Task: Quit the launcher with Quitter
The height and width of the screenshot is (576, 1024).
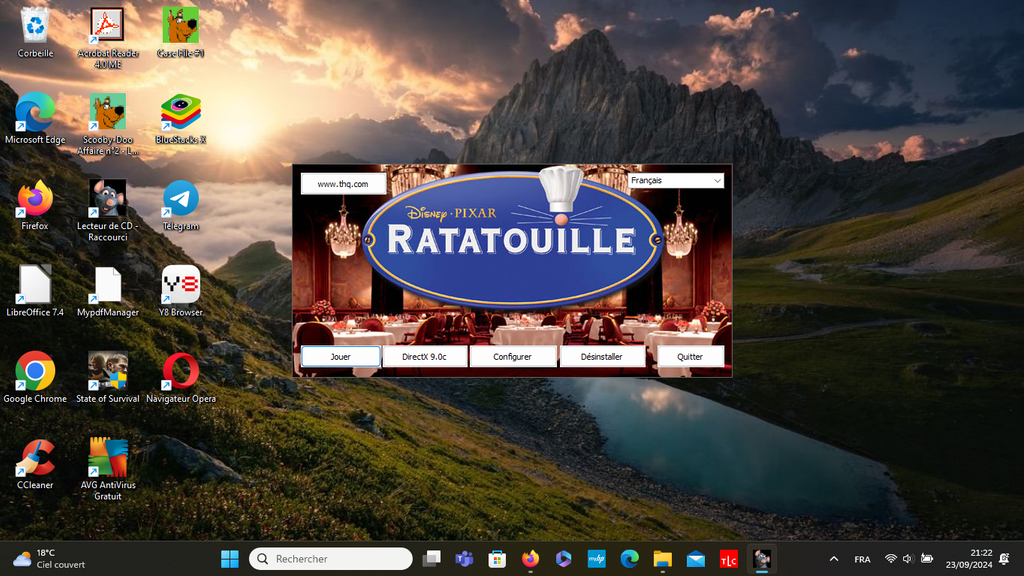Action: coord(690,357)
